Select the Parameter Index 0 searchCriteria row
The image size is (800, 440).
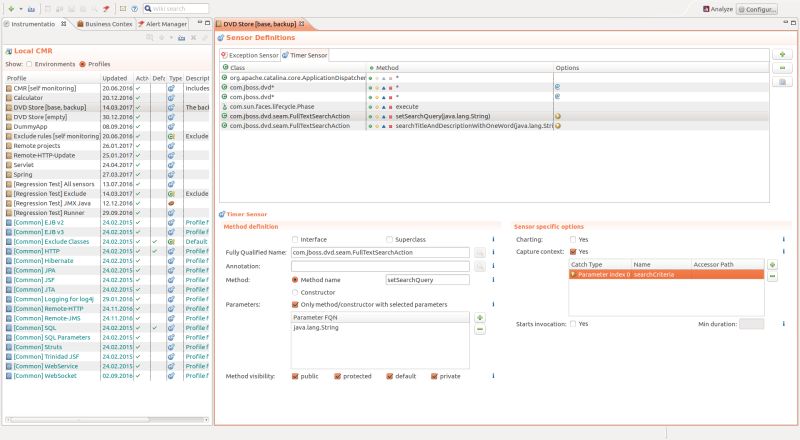pyautogui.click(x=666, y=275)
